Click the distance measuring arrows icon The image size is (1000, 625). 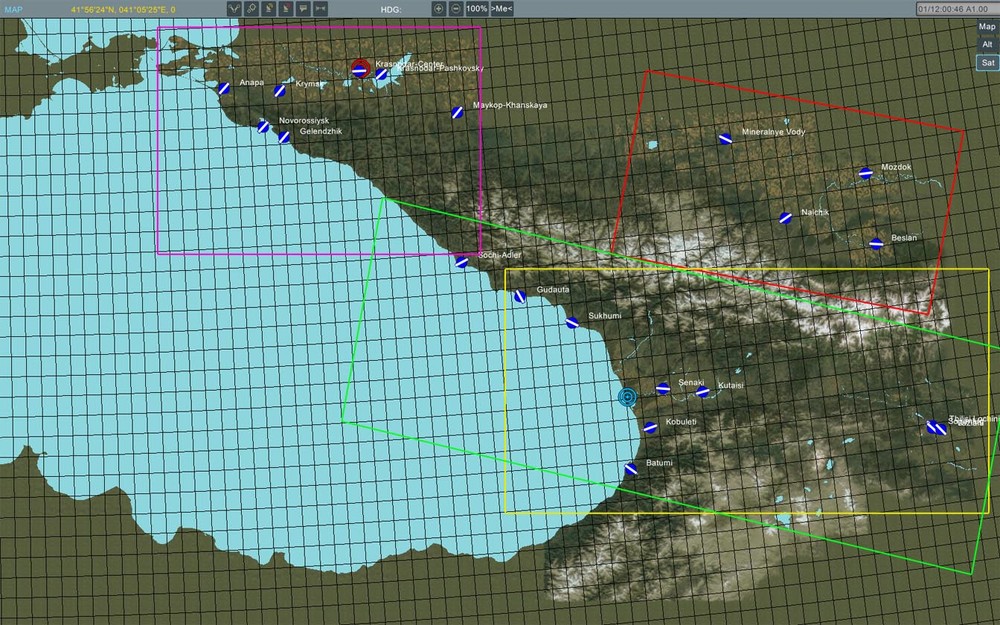point(321,8)
